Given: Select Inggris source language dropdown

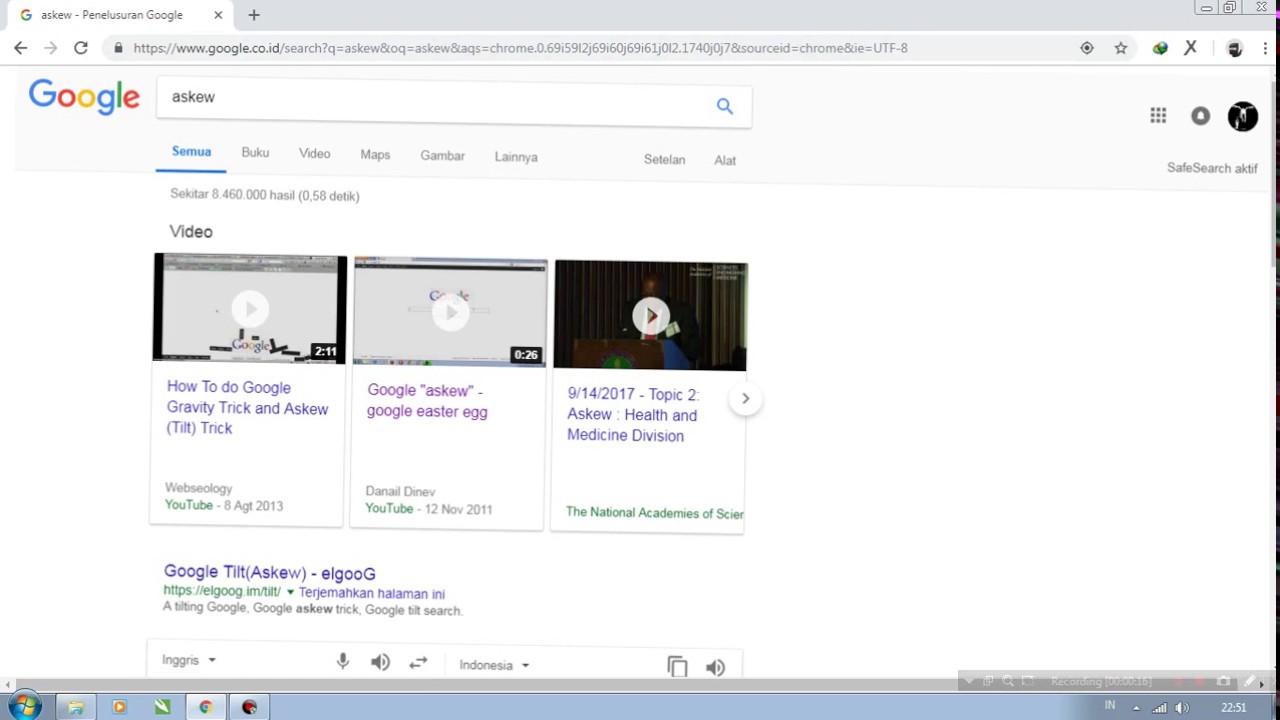Looking at the screenshot, I should point(189,660).
